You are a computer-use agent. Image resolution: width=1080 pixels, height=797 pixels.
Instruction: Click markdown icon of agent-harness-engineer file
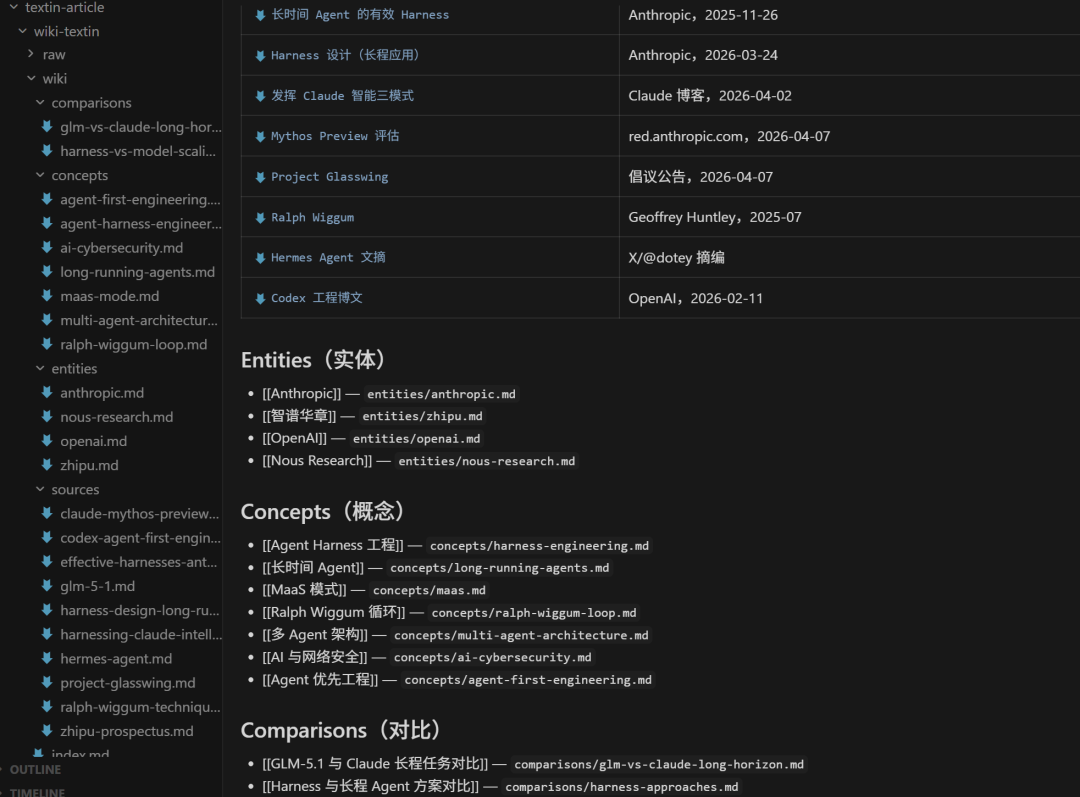click(47, 223)
